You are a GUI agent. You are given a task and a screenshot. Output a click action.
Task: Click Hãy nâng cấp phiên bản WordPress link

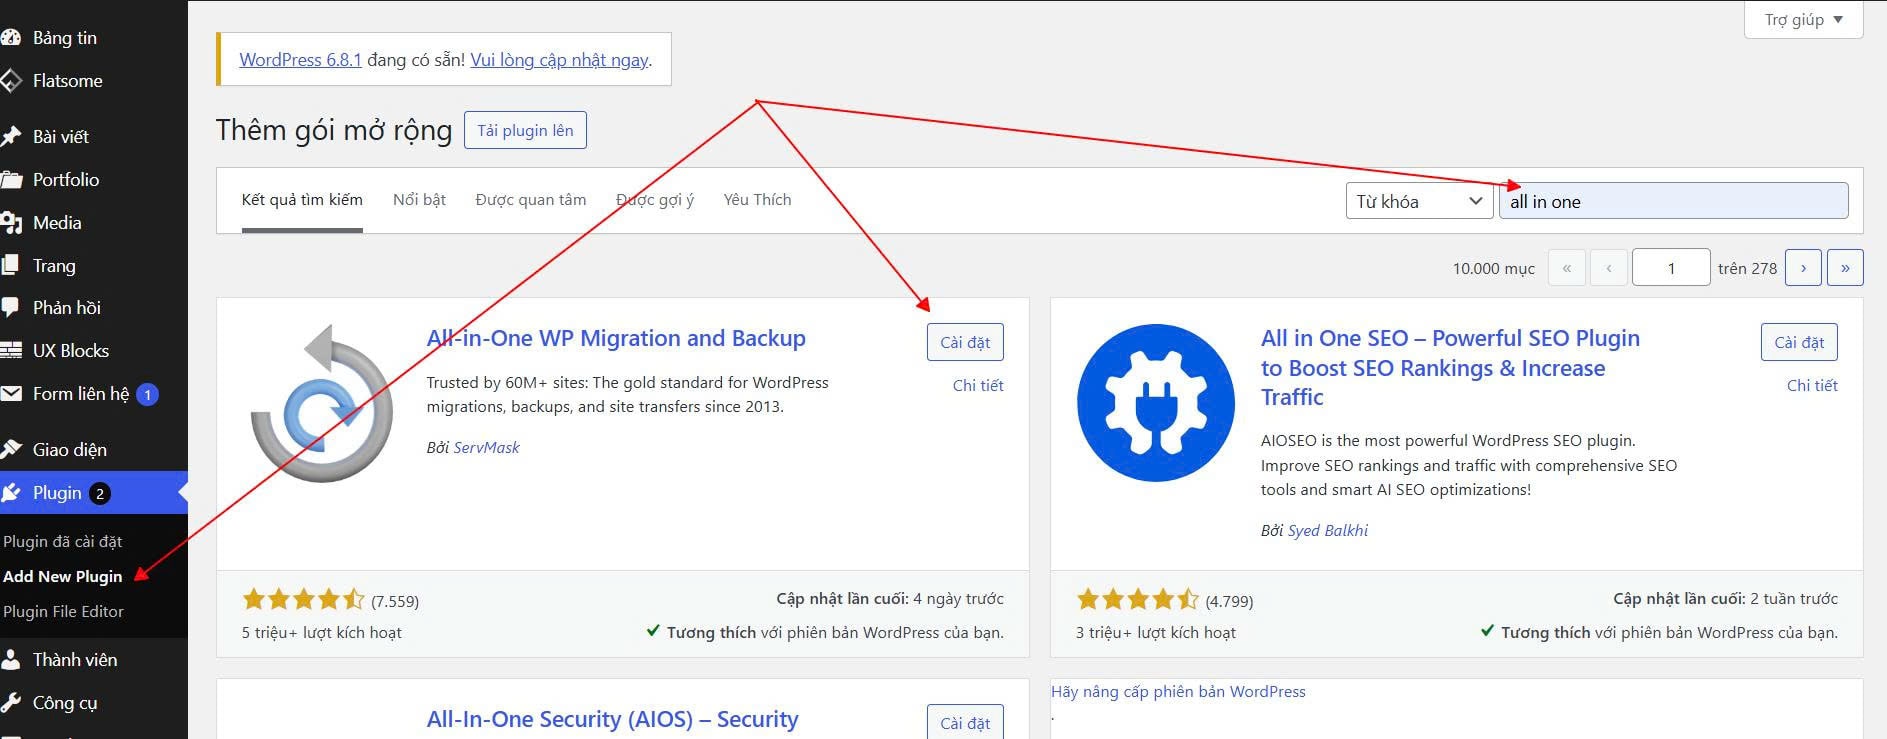[x=1178, y=691]
